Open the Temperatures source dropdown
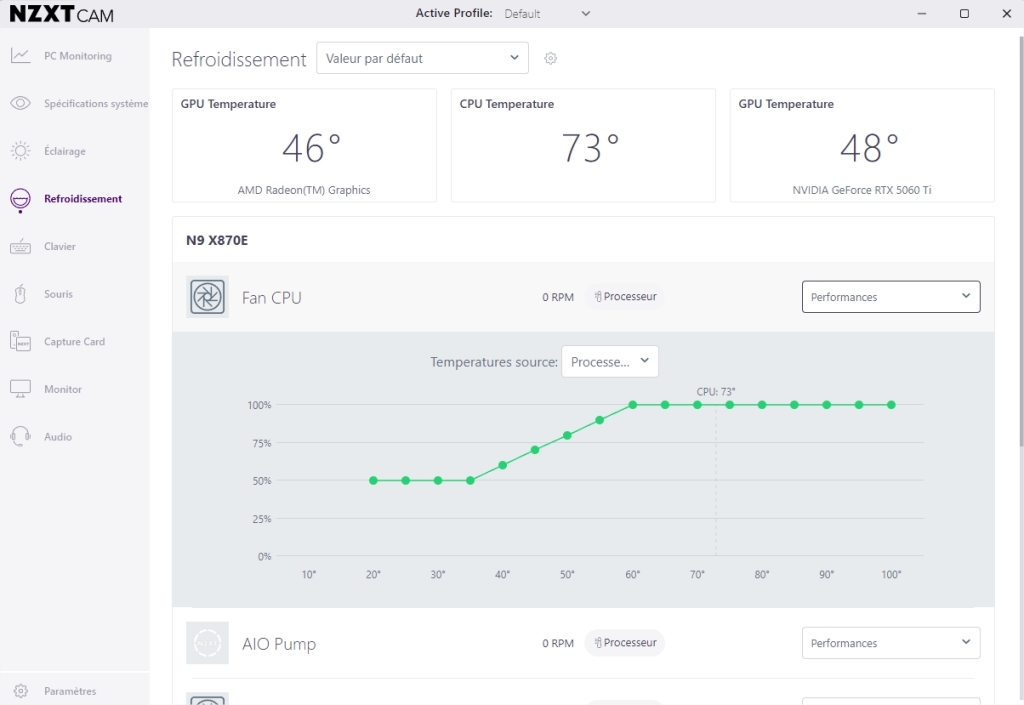The image size is (1024, 705). pos(610,362)
